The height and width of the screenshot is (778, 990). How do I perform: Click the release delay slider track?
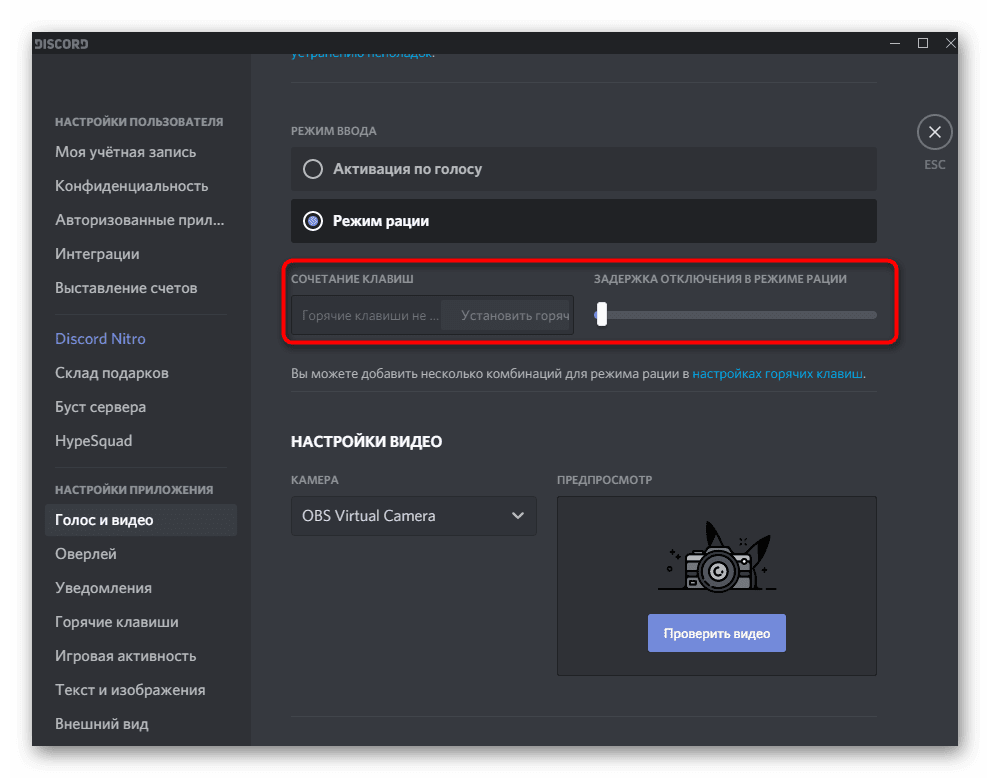pos(736,314)
